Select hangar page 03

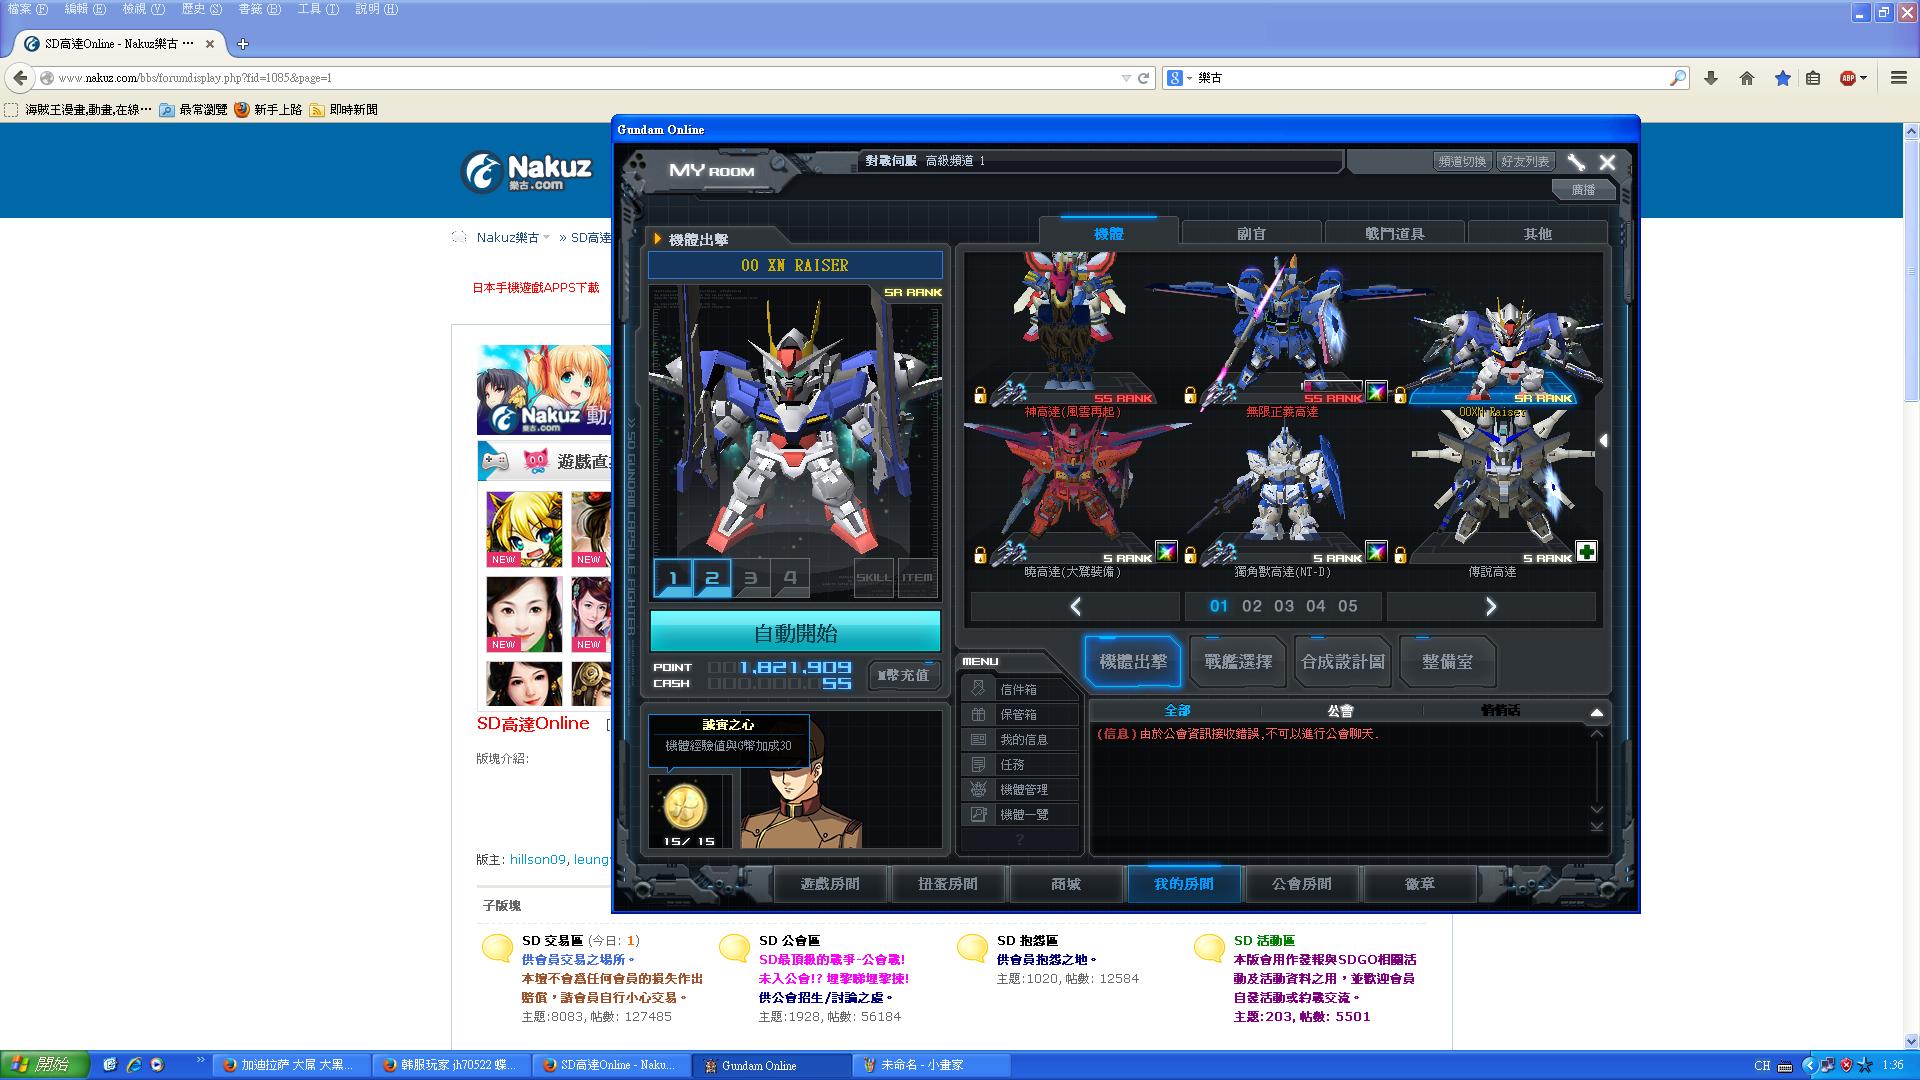coord(1284,606)
